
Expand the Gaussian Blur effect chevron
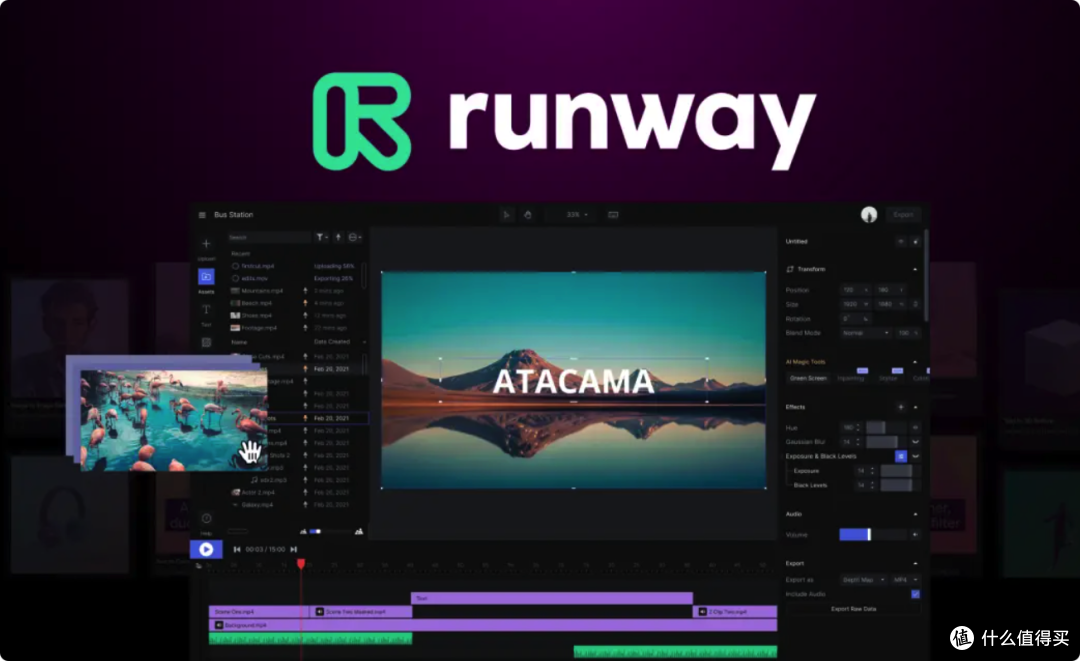coord(915,442)
